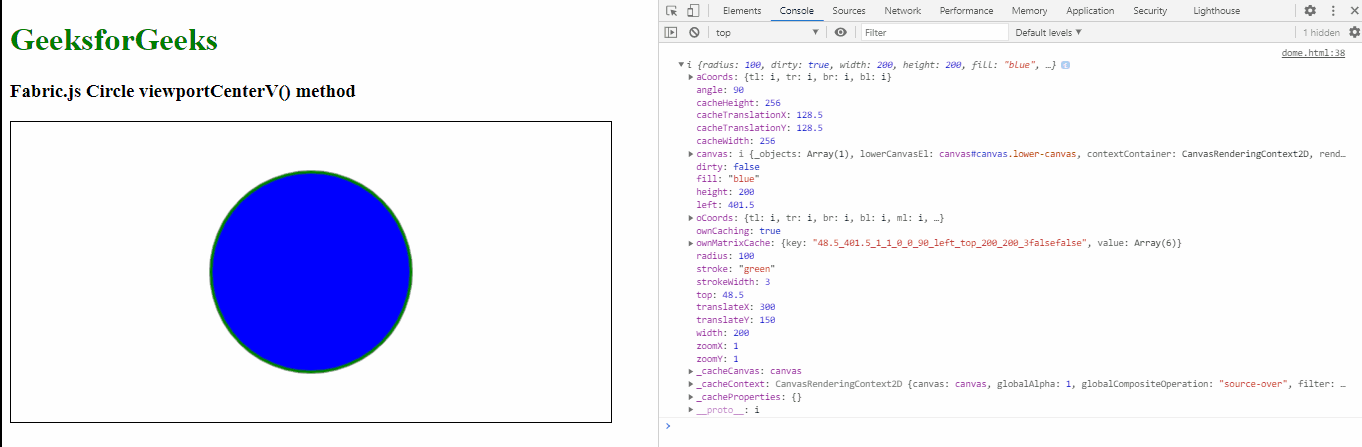Select the Console tab
1362x447 pixels.
point(797,11)
